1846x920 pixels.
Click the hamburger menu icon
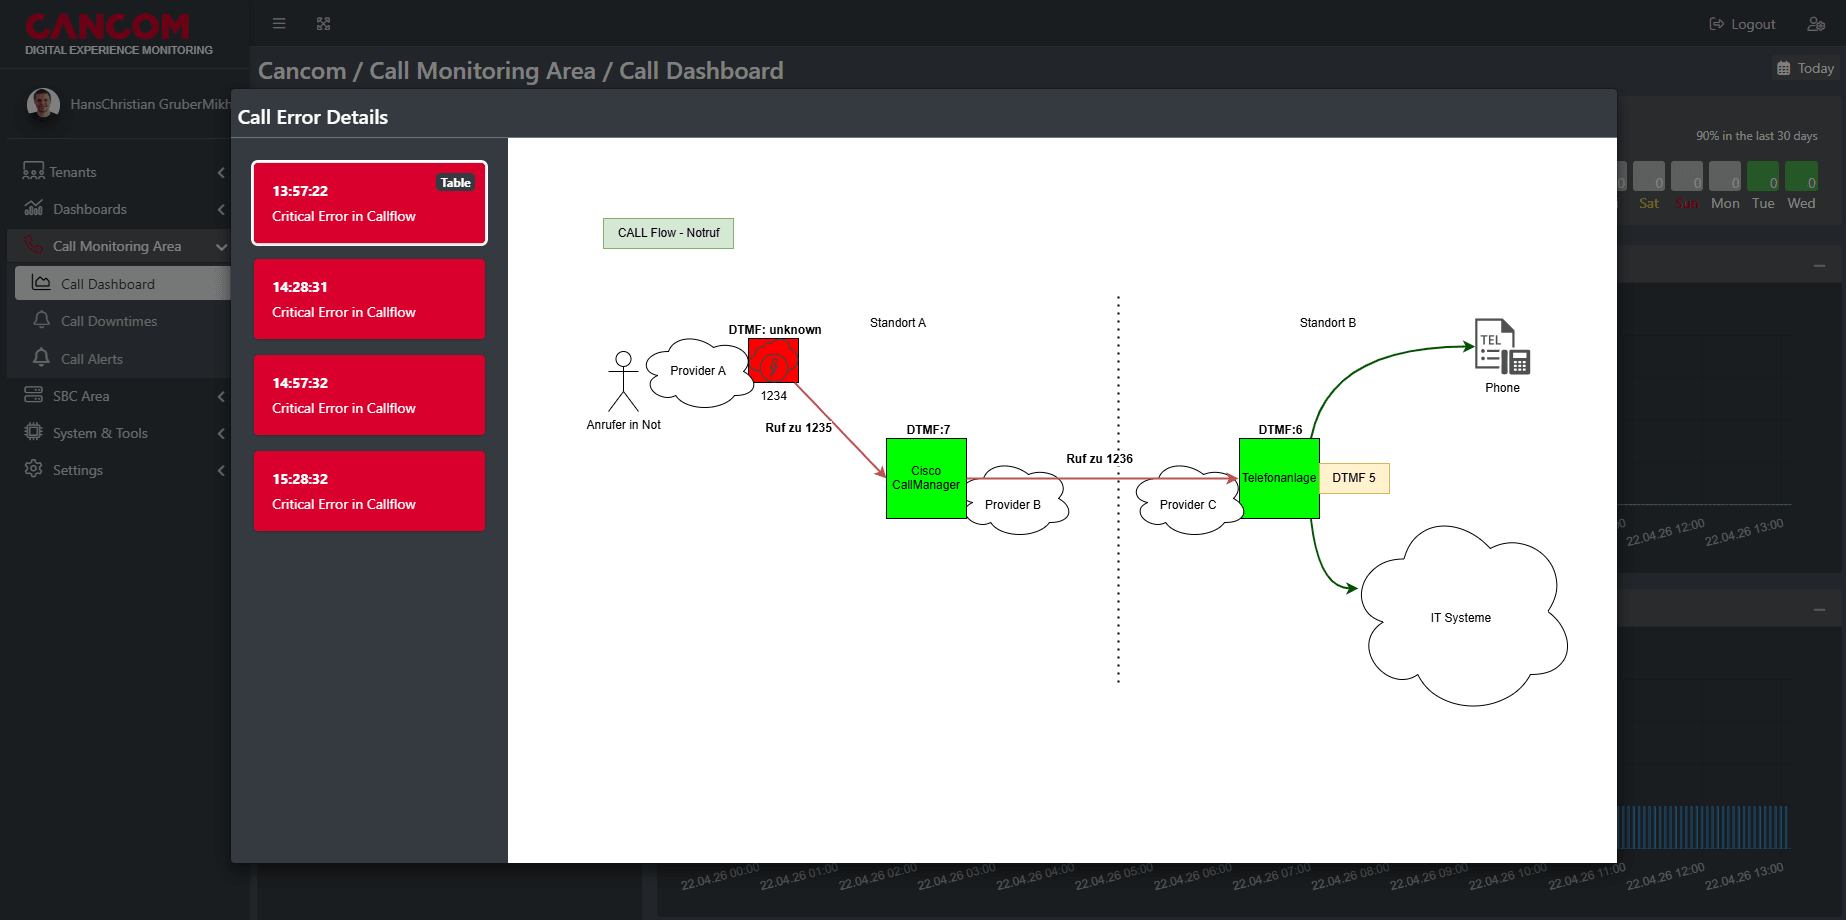tap(279, 23)
